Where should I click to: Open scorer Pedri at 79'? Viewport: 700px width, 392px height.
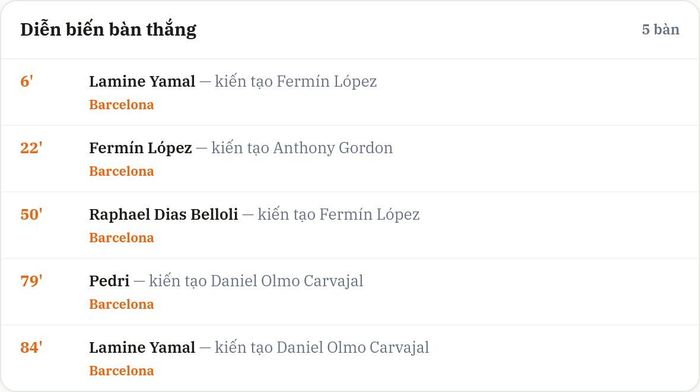tap(109, 281)
